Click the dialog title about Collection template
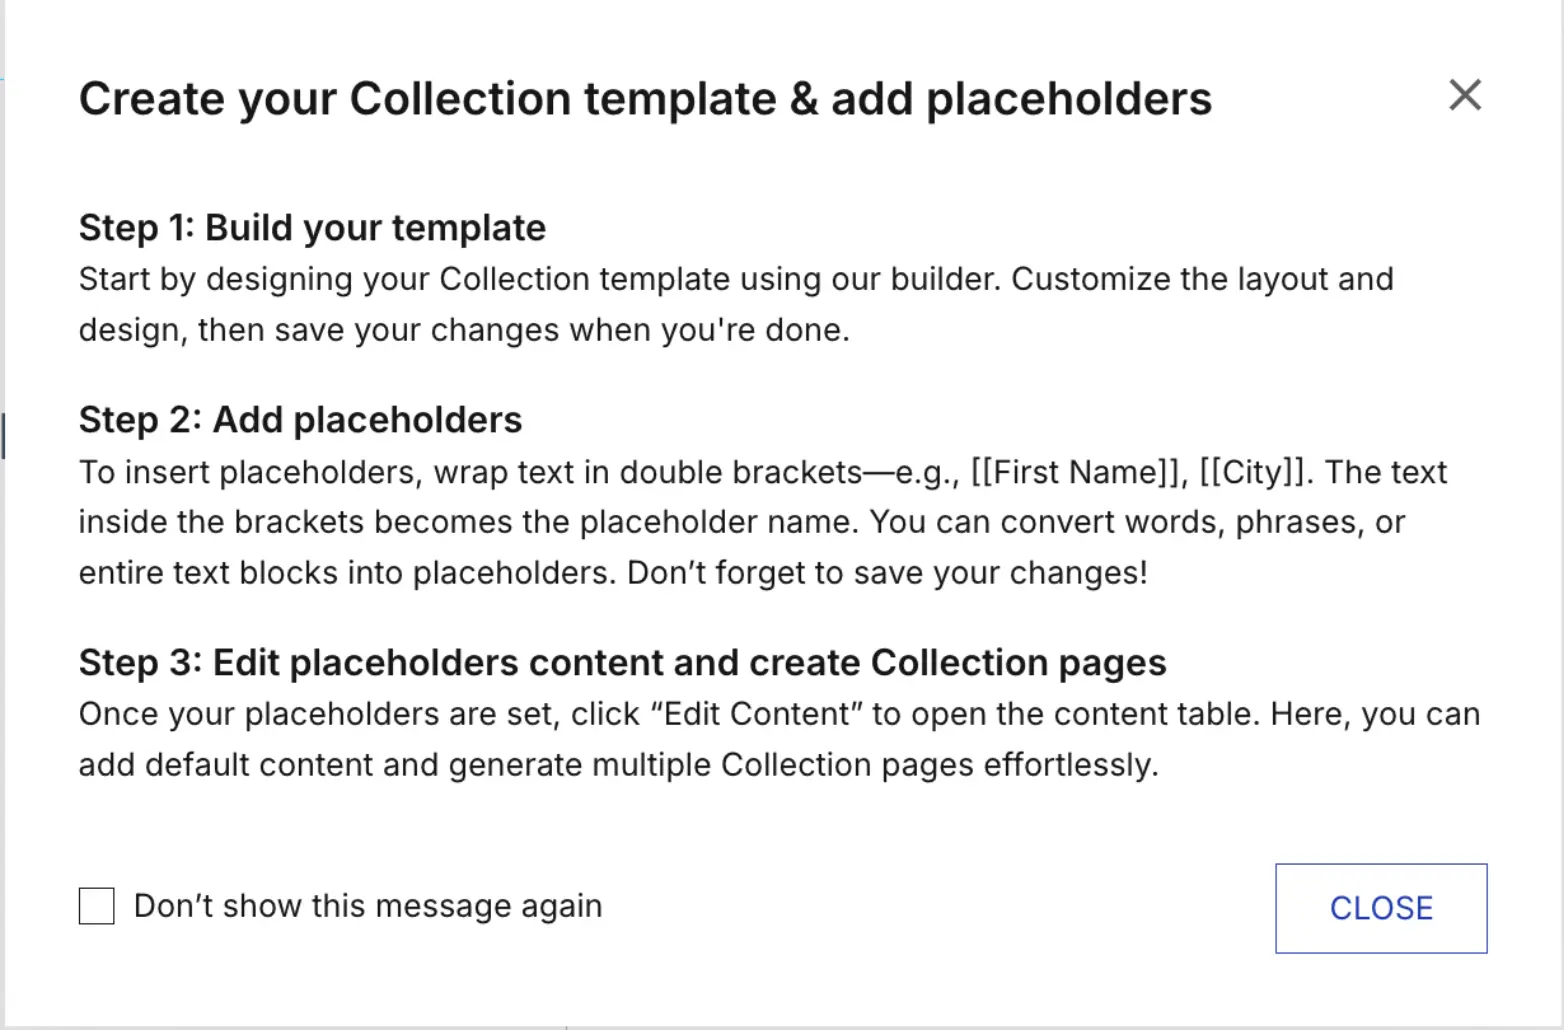This screenshot has width=1564, height=1030. 645,99
